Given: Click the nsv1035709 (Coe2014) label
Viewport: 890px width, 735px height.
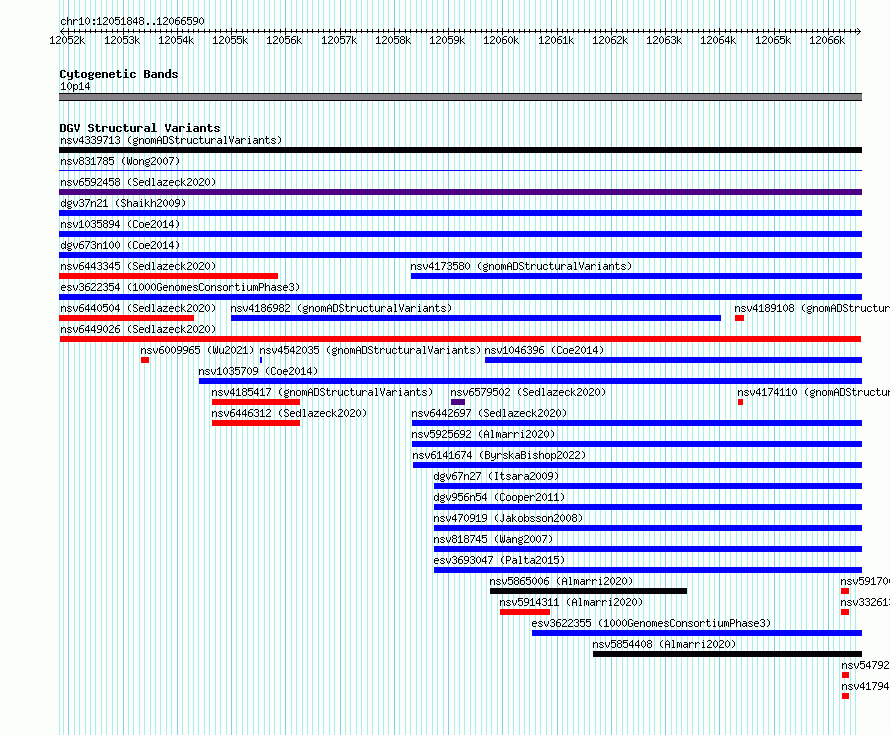Looking at the screenshot, I should pos(258,371).
